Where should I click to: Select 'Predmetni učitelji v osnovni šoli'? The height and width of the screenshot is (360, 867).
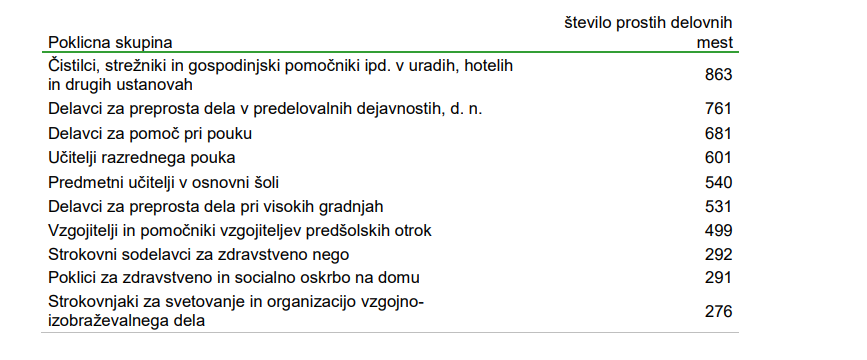164,182
